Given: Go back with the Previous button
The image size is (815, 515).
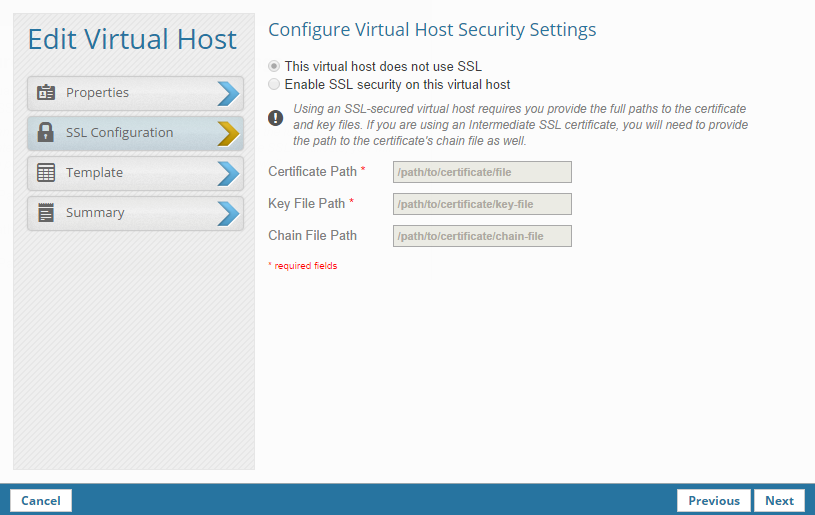Looking at the screenshot, I should click(714, 500).
